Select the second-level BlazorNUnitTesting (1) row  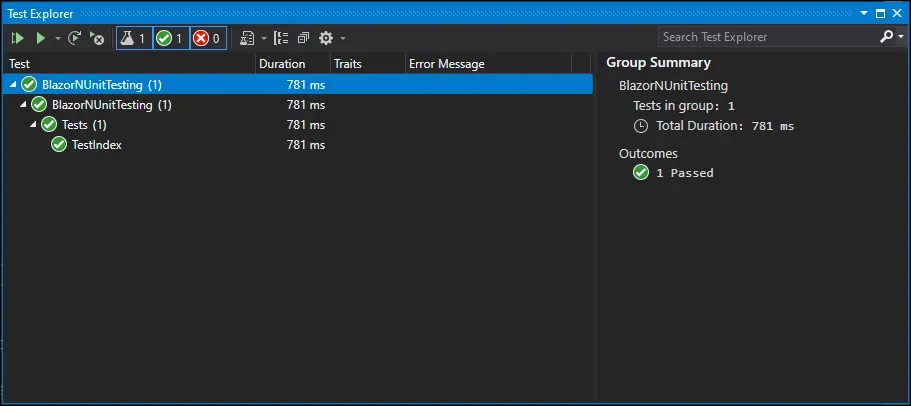[298, 105]
